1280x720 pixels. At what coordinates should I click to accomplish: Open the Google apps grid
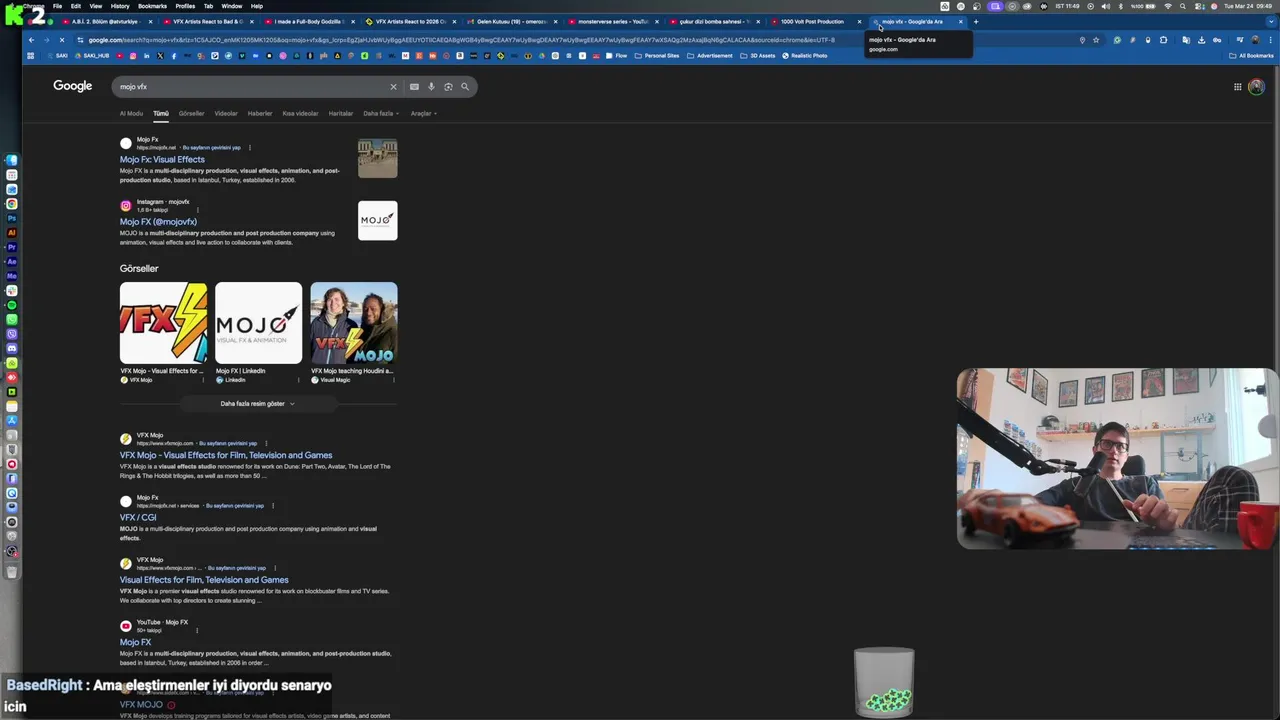[x=1237, y=87]
